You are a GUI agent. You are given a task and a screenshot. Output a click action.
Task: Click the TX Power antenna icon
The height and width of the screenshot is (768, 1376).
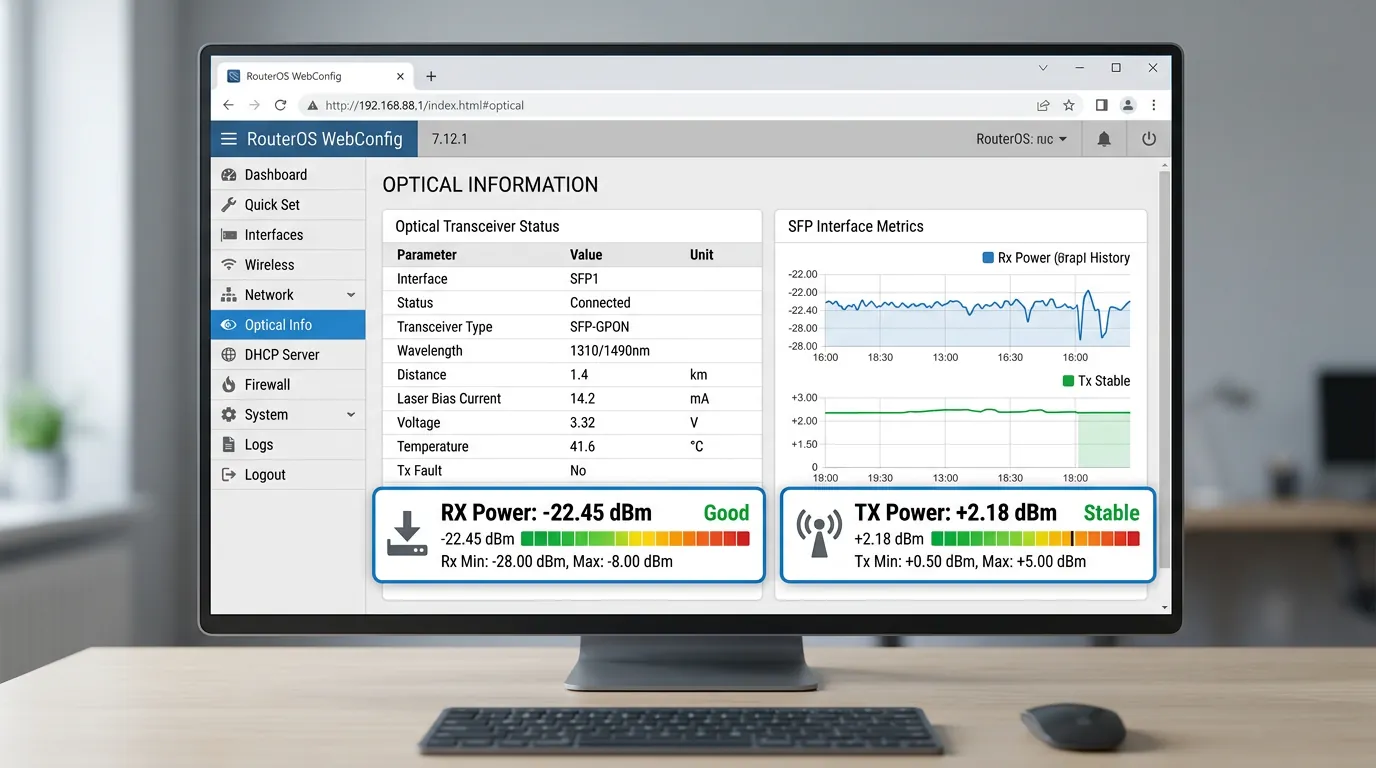click(817, 535)
